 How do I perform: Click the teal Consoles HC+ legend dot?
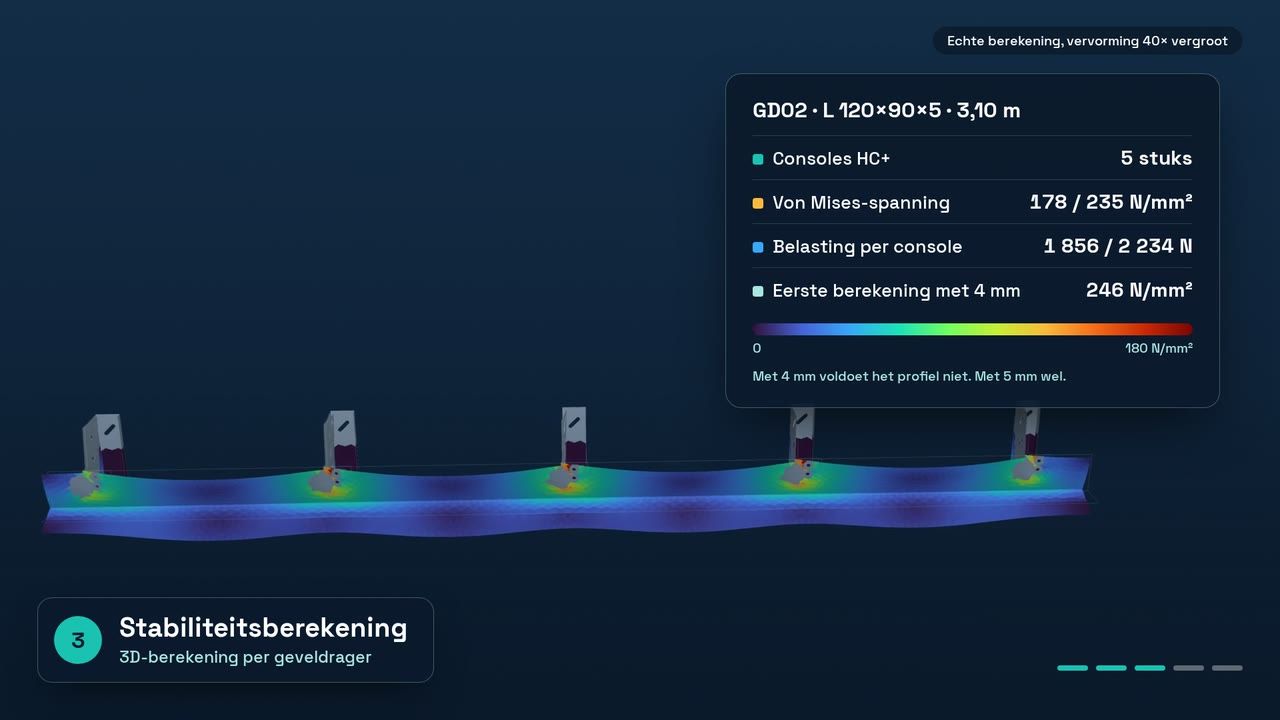click(758, 159)
